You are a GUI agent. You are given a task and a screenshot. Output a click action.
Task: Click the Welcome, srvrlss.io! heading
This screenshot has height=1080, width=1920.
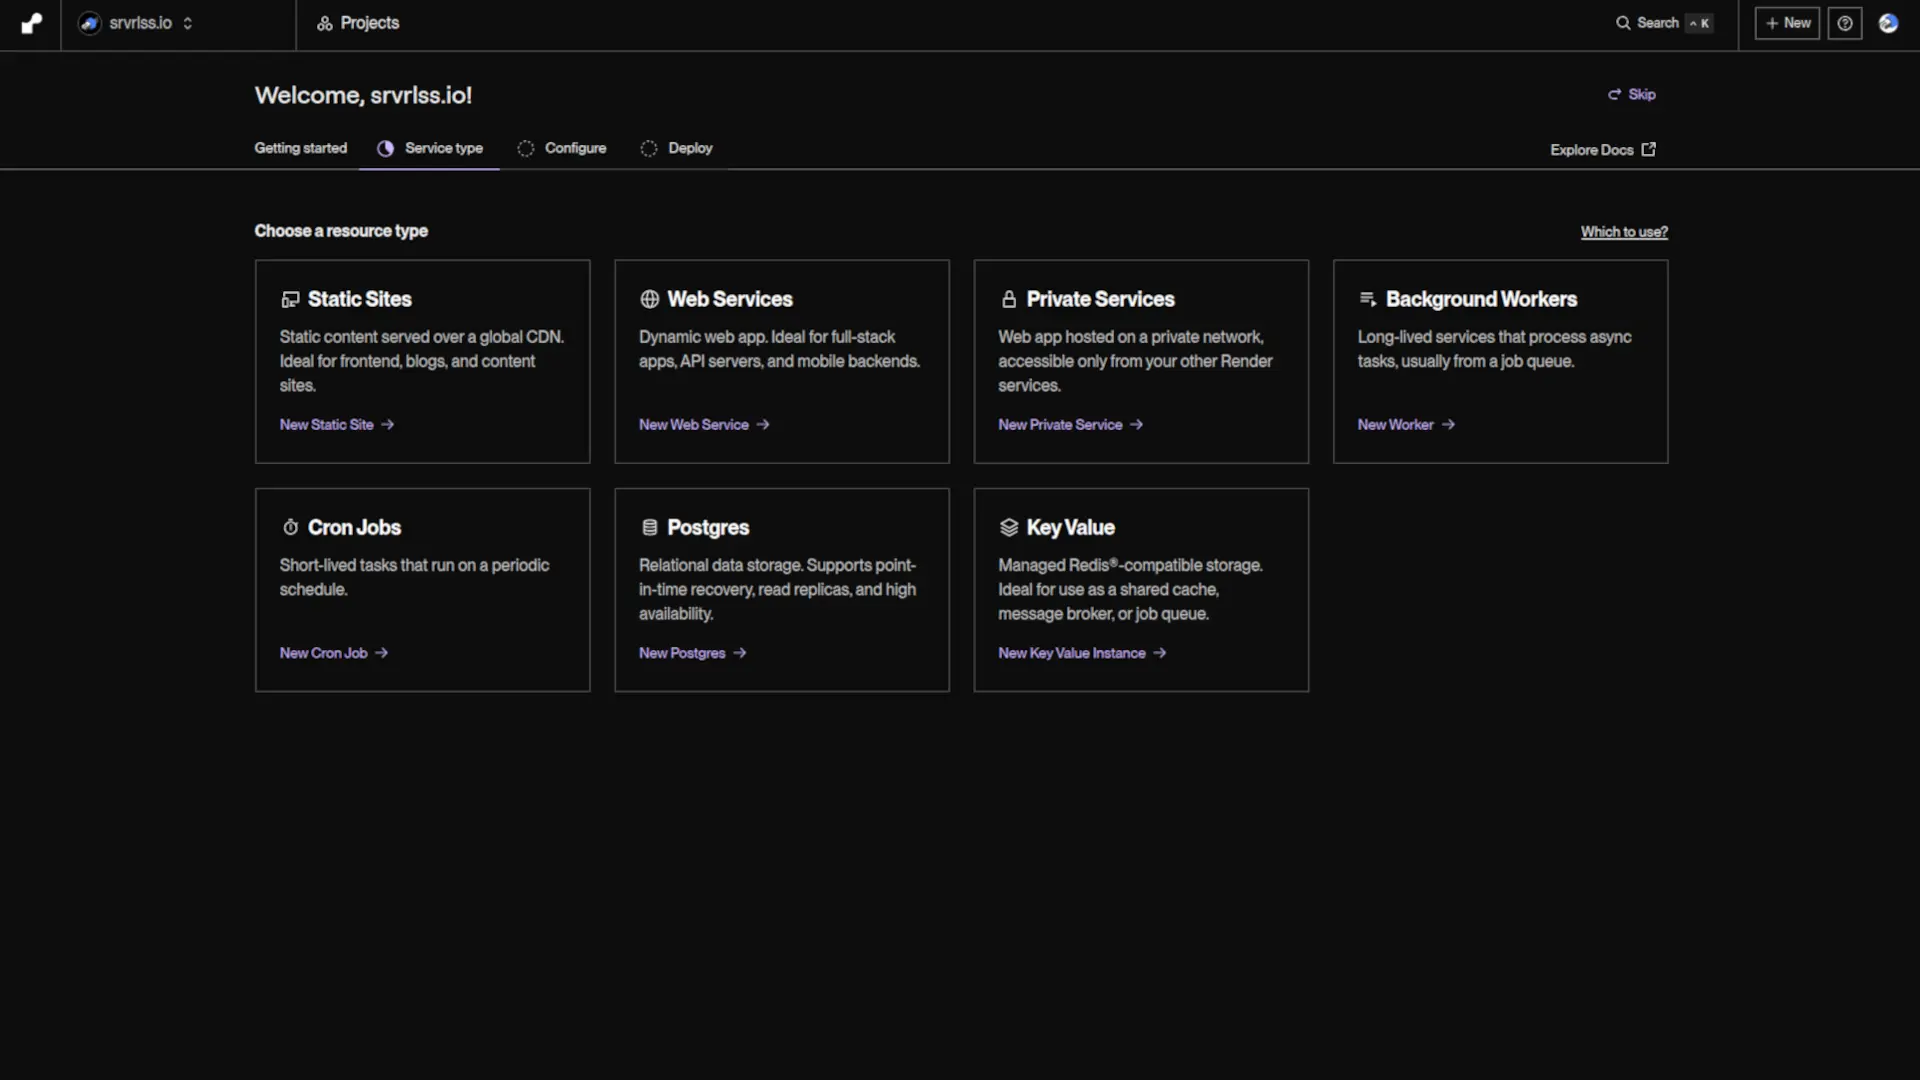tap(363, 95)
